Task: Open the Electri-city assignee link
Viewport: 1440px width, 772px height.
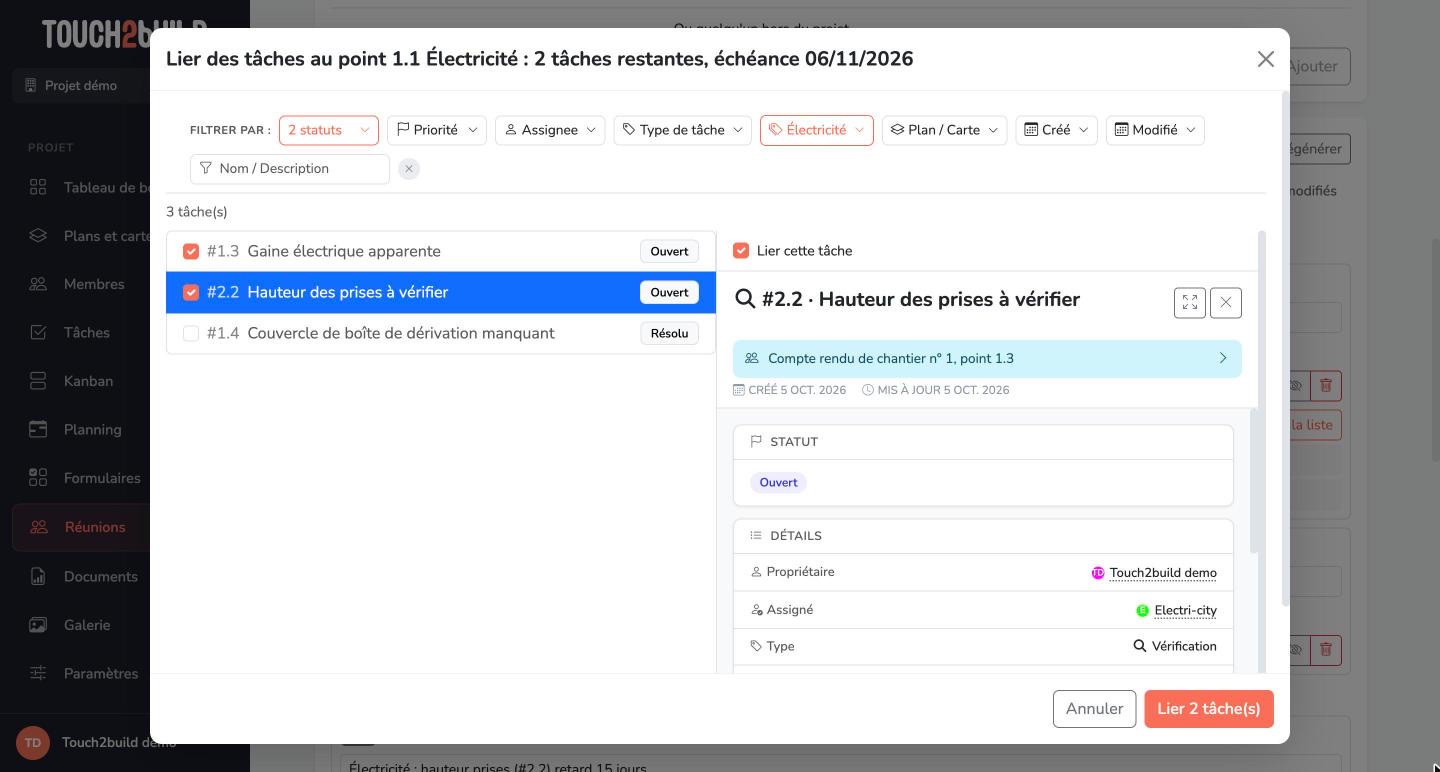Action: tap(1185, 611)
